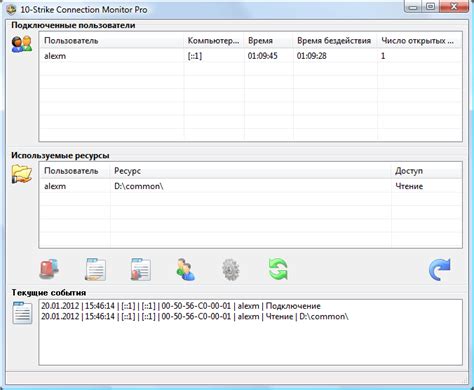Image resolution: width=474 pixels, height=390 pixels.
Task: Select the D:\common\ resource row
Action: click(x=251, y=186)
